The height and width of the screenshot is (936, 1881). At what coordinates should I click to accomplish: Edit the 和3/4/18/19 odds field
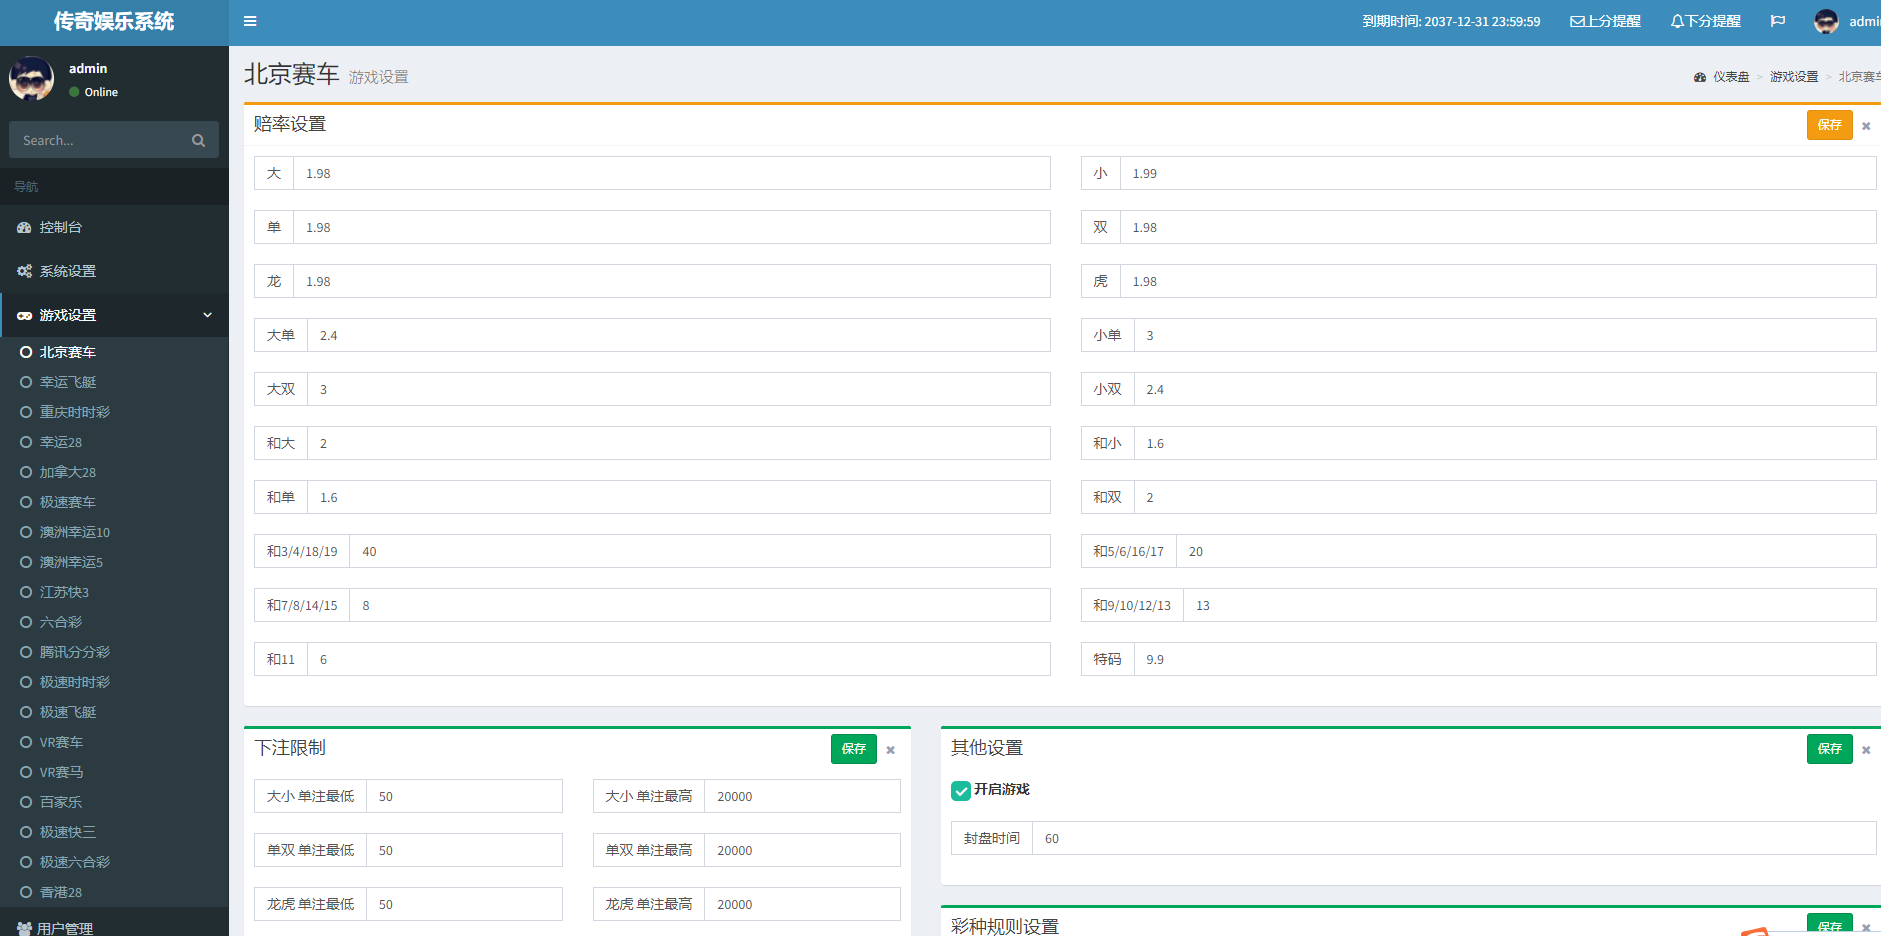coord(700,551)
